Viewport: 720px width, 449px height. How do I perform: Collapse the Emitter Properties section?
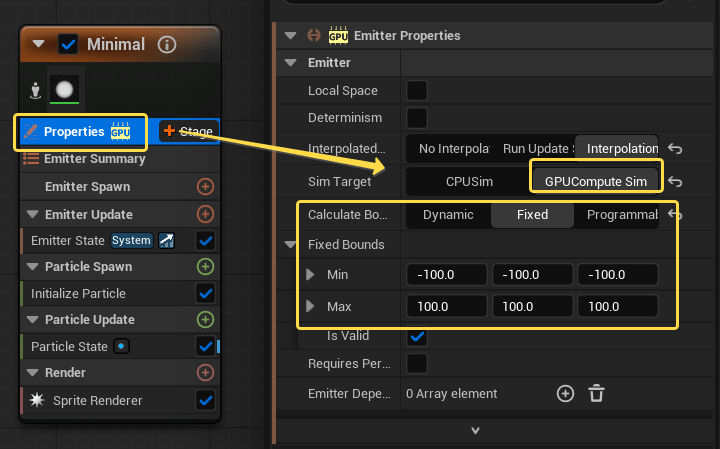290,36
